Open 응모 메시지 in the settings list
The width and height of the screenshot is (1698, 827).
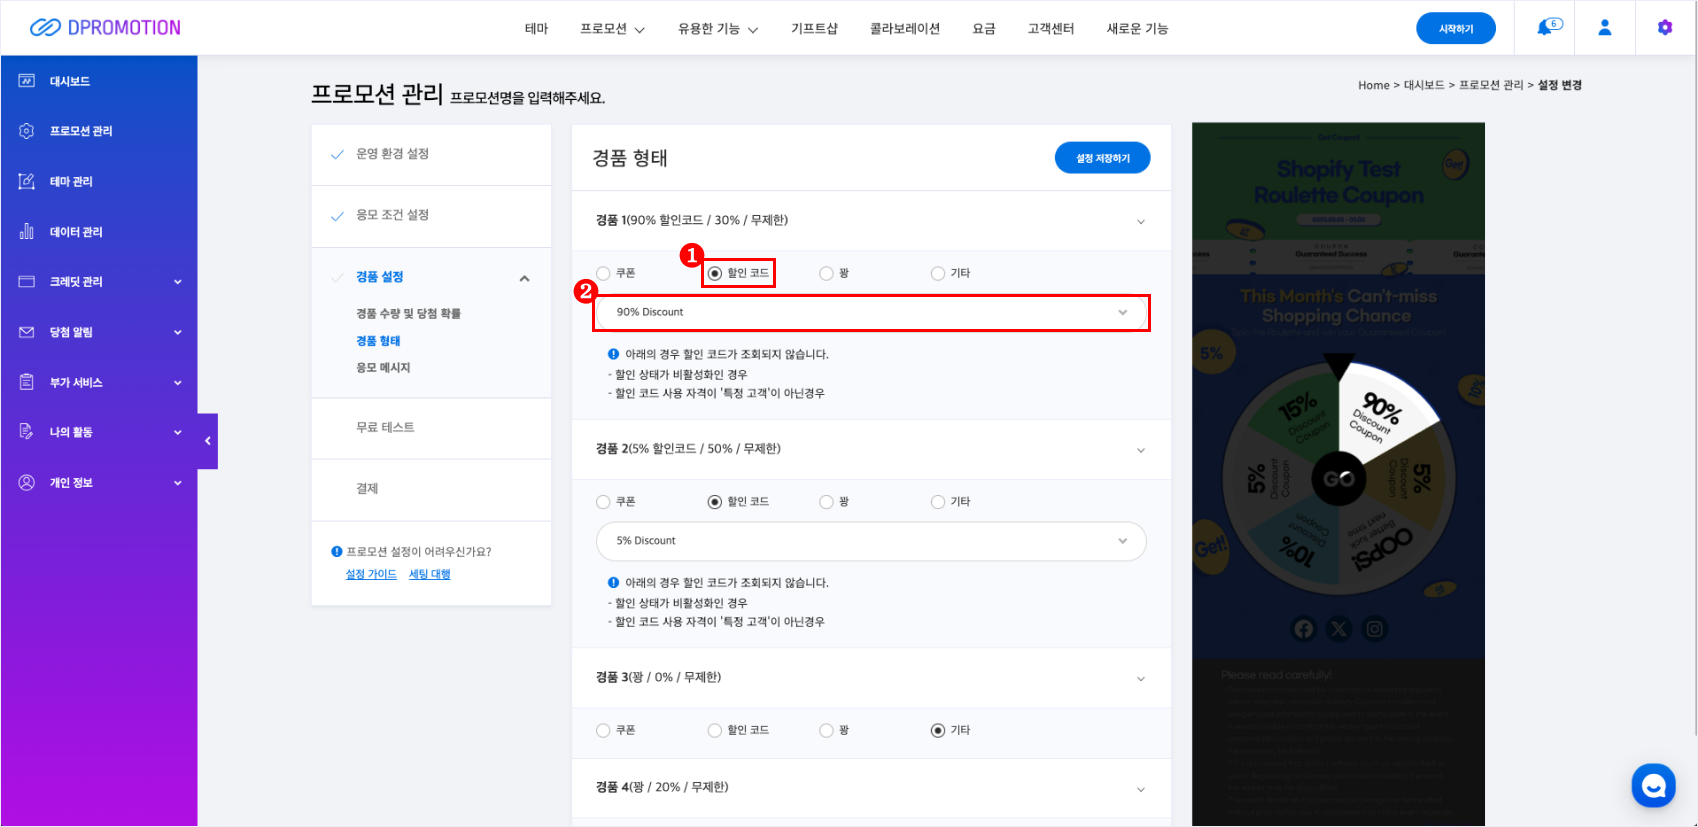[383, 368]
